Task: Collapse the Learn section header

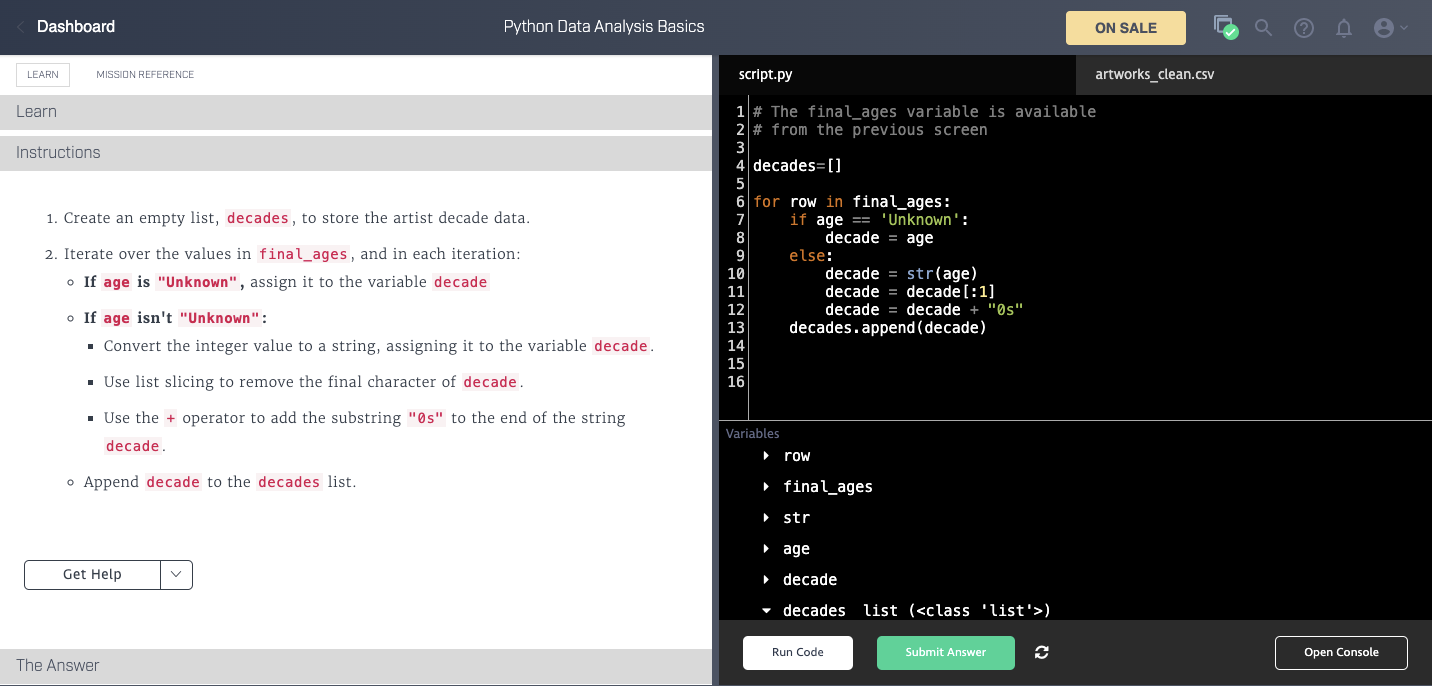Action: [x=356, y=112]
